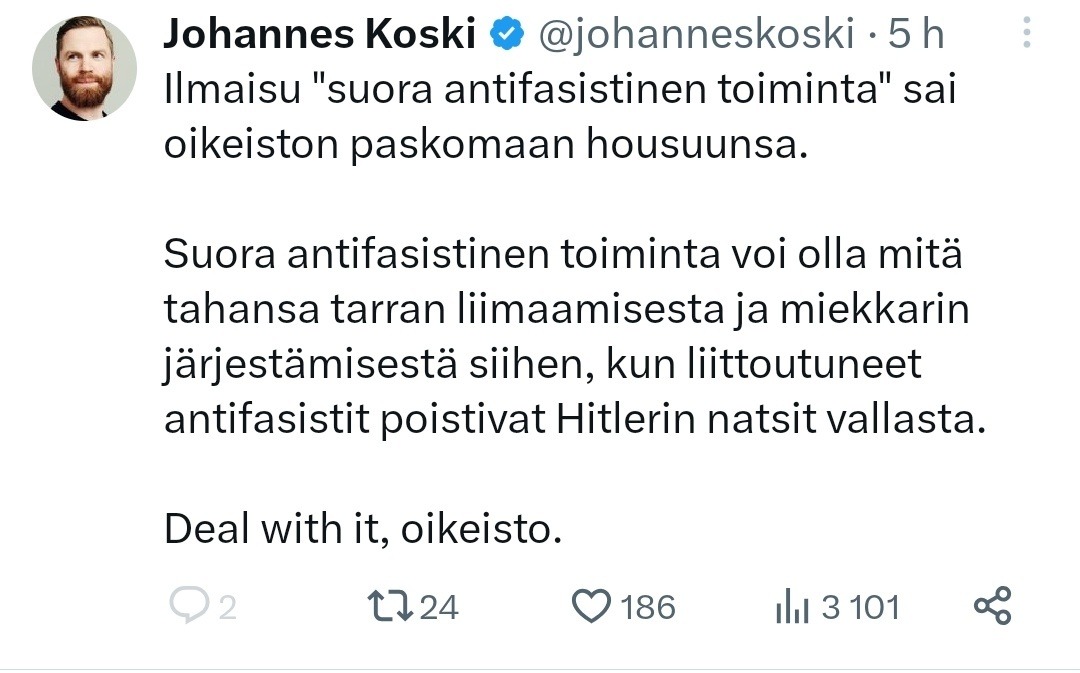Screen dimensions: 1080x673
Task: Click the display name Johannes Koski
Action: 319,35
